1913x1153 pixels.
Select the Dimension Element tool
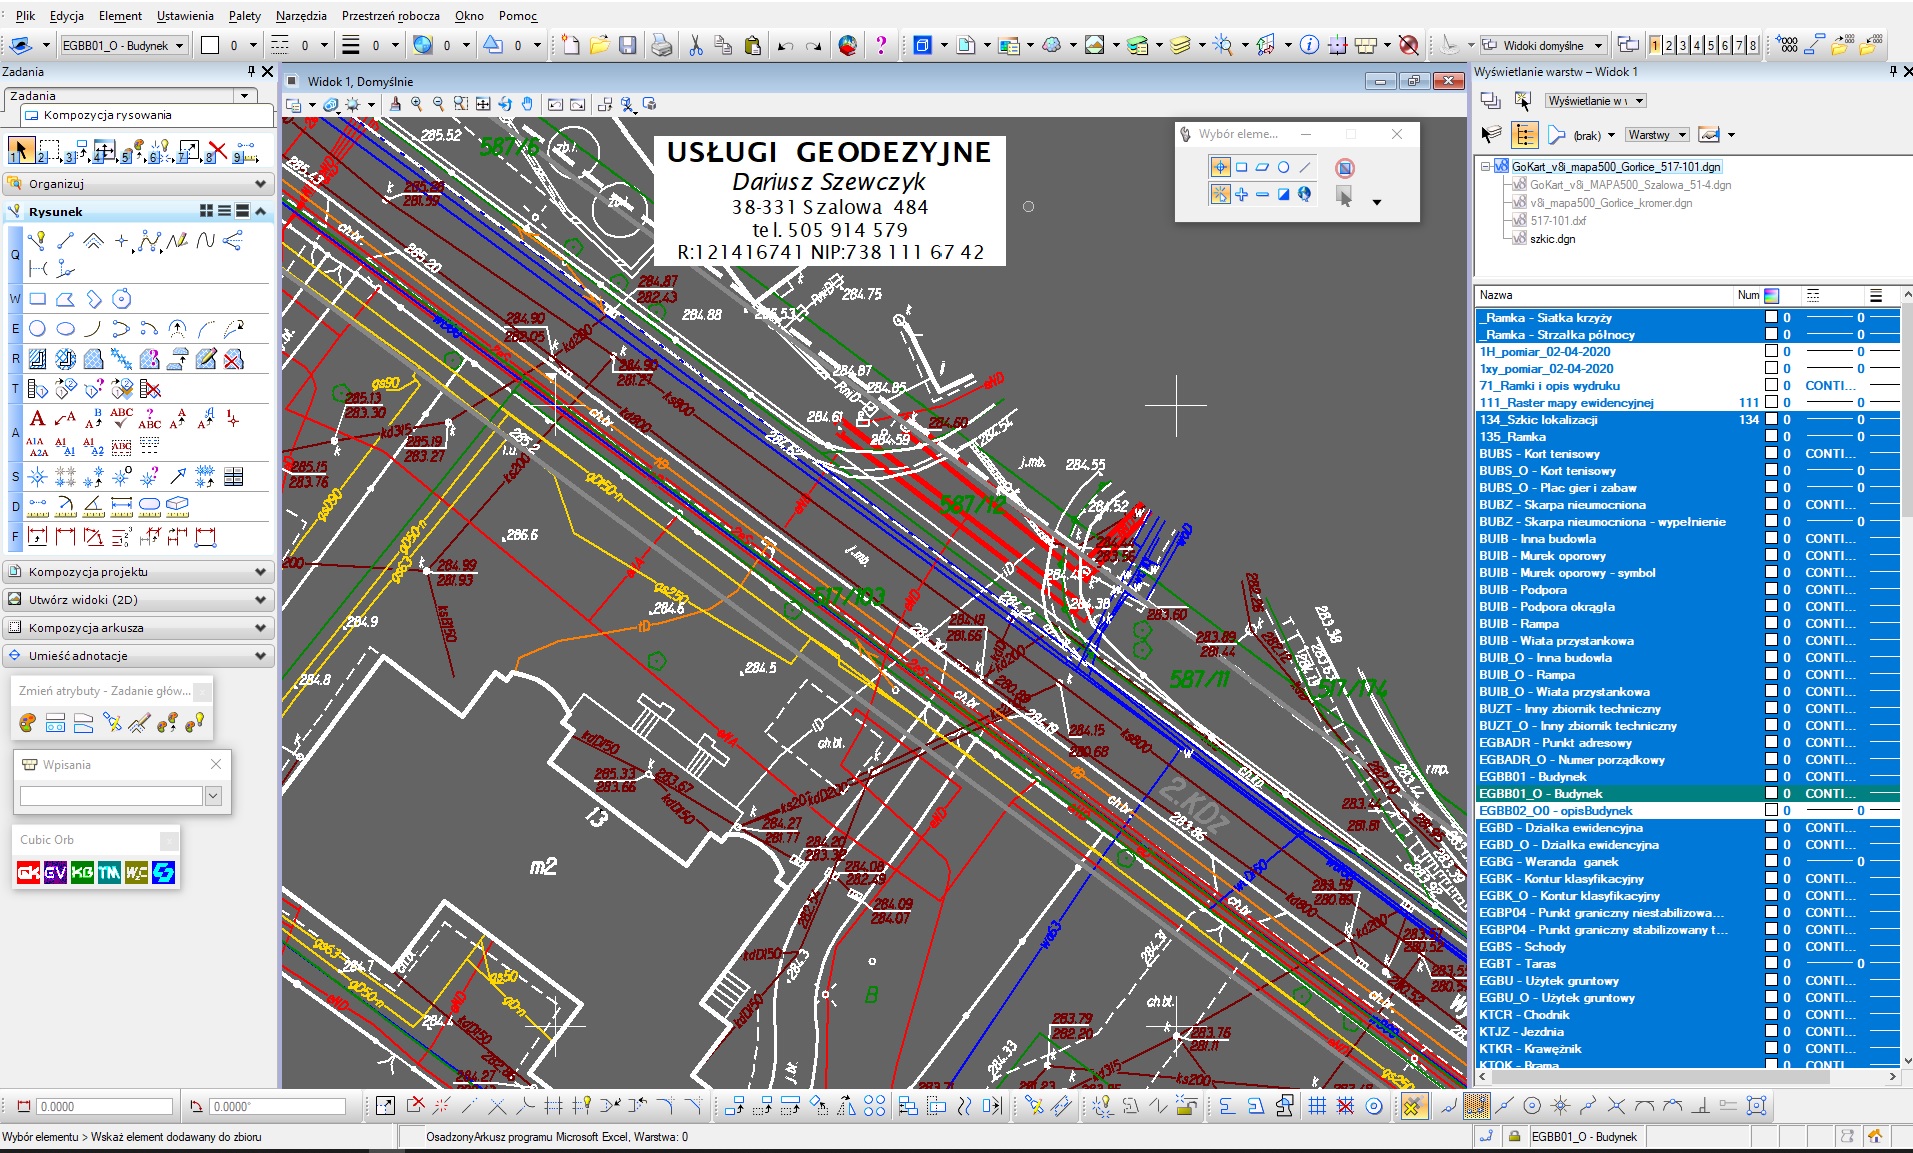(x=37, y=537)
